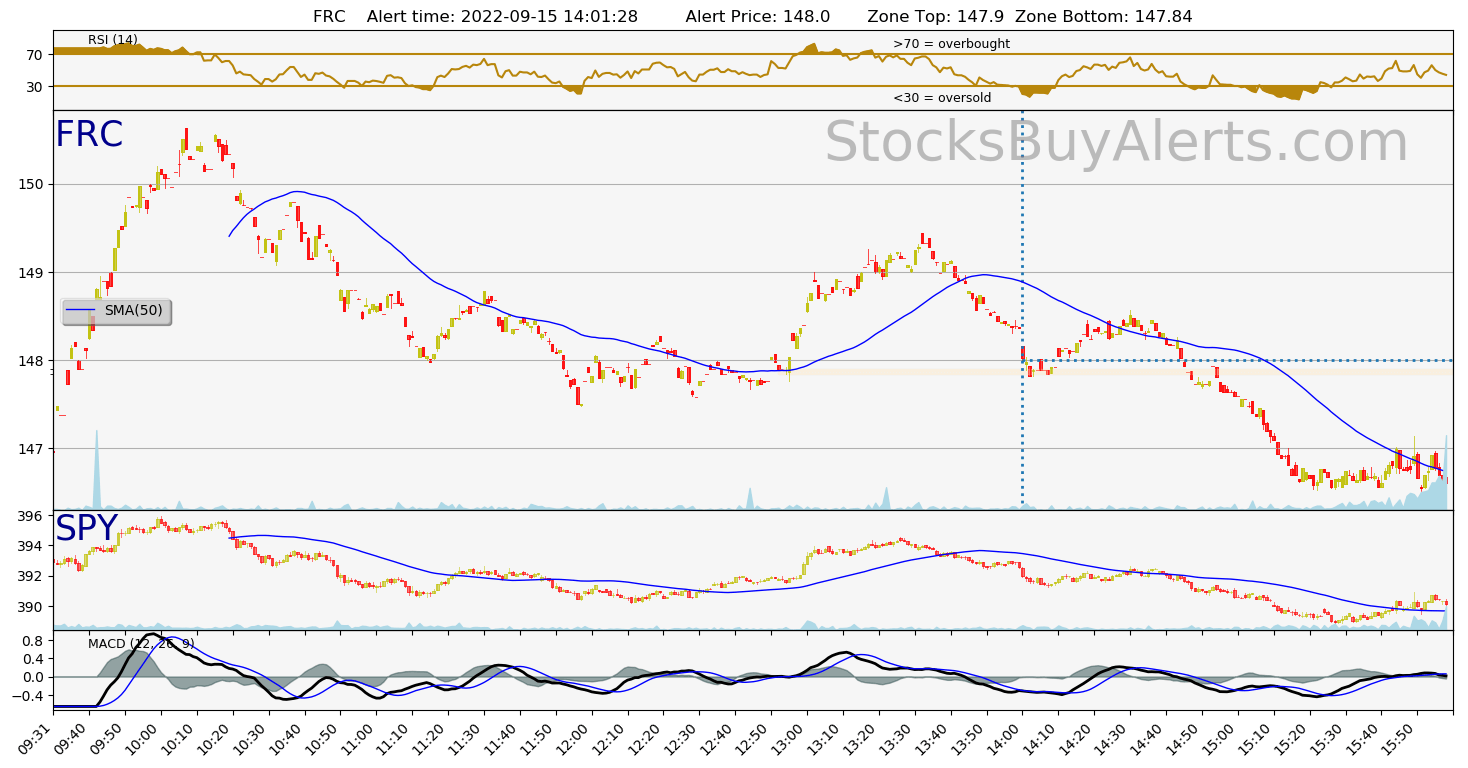
Task: Click the 11:00 time axis label
Action: pos(359,736)
